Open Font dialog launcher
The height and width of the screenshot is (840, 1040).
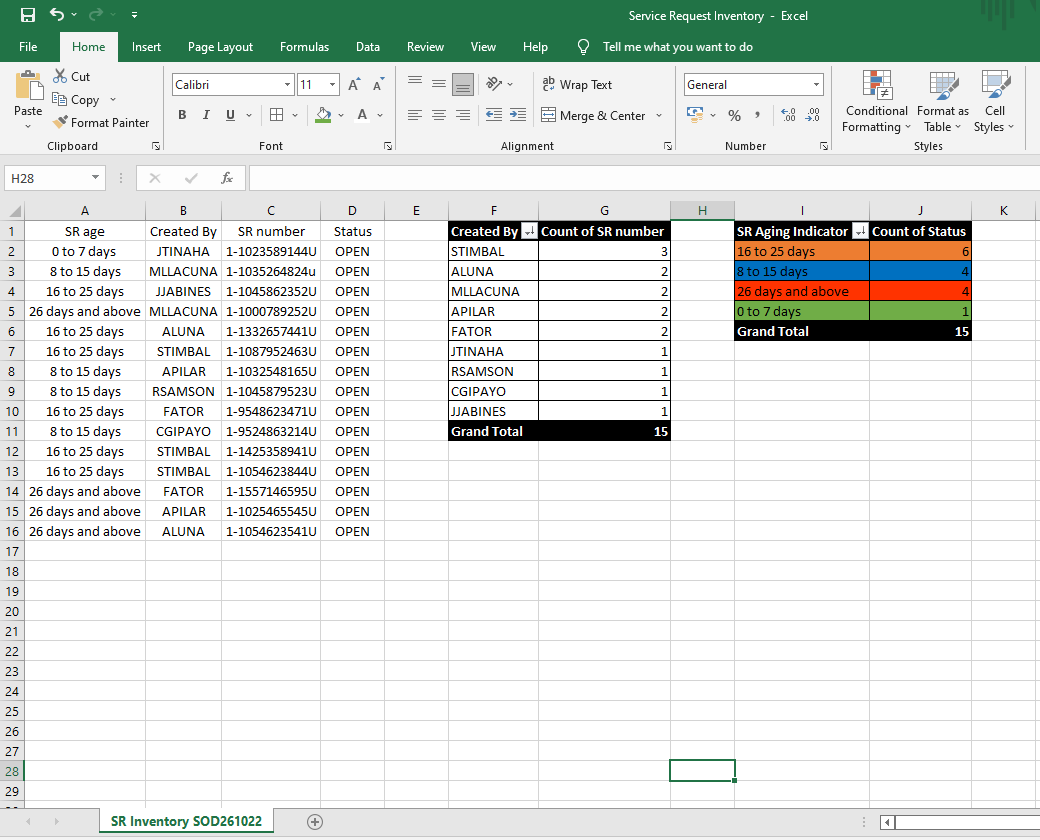click(x=387, y=146)
